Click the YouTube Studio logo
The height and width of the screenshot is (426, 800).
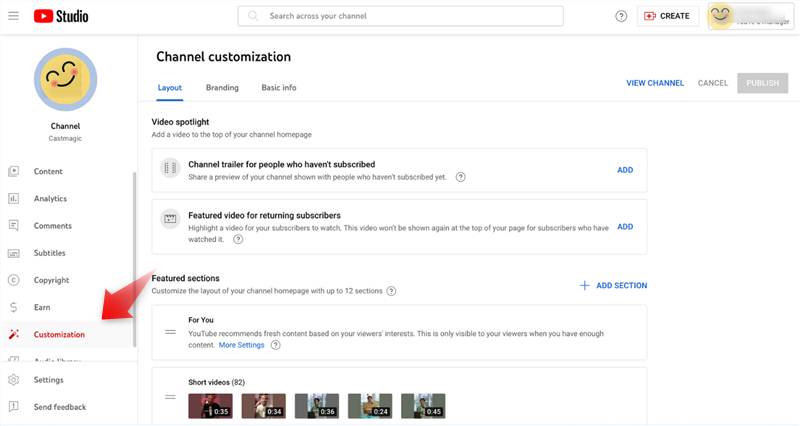61,16
